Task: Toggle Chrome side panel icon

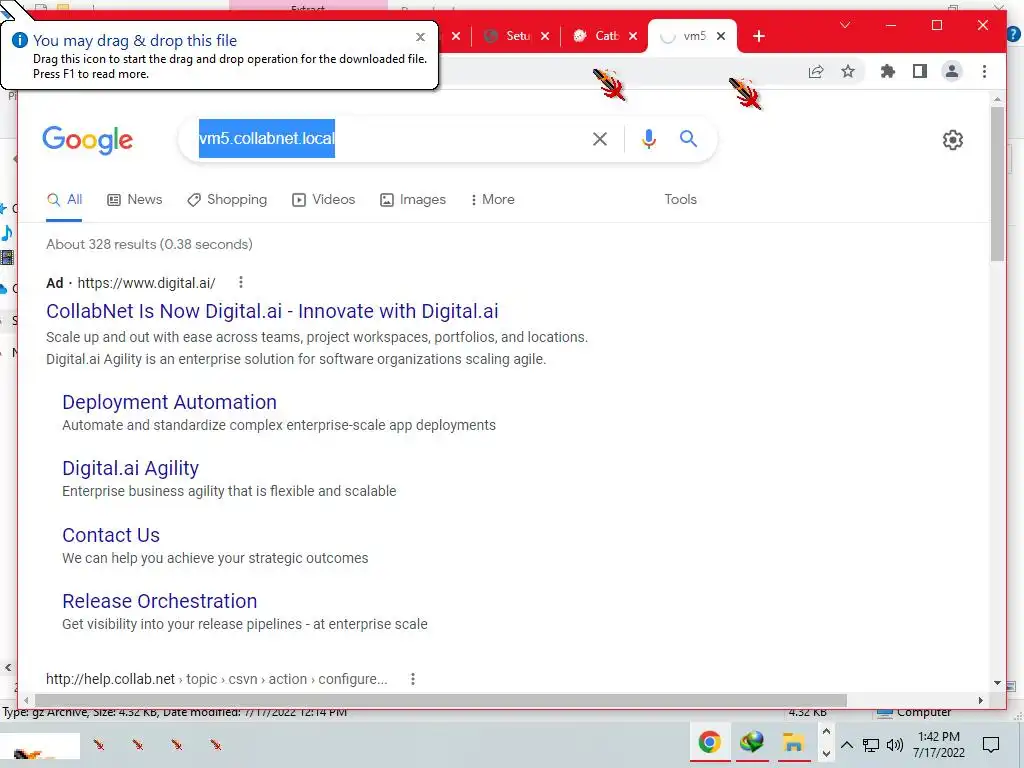Action: (920, 71)
